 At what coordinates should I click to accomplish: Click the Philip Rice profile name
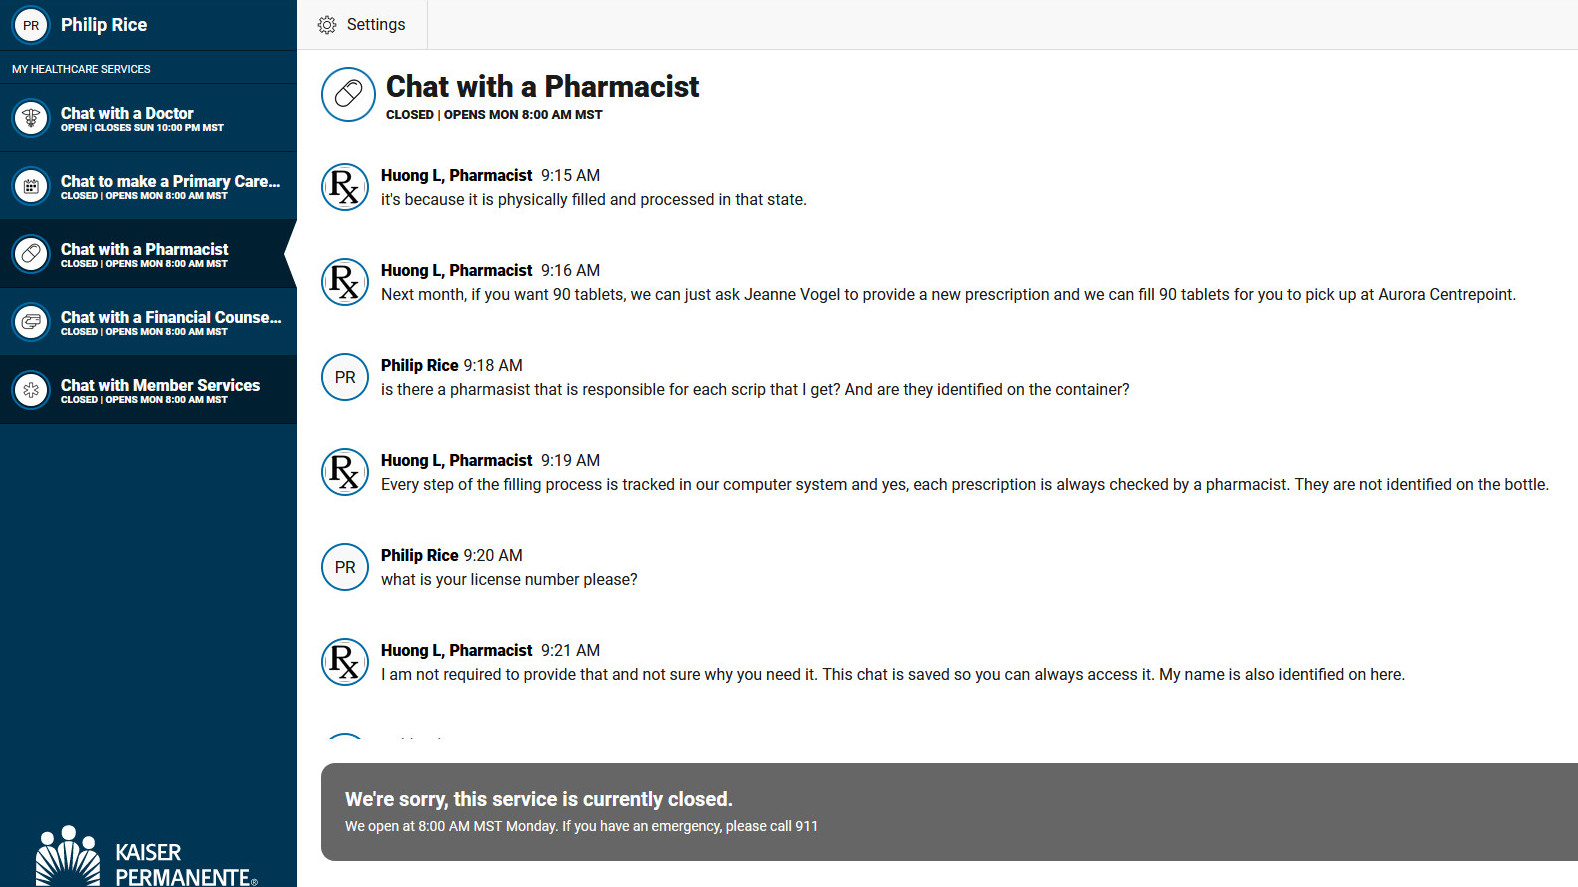tap(104, 25)
